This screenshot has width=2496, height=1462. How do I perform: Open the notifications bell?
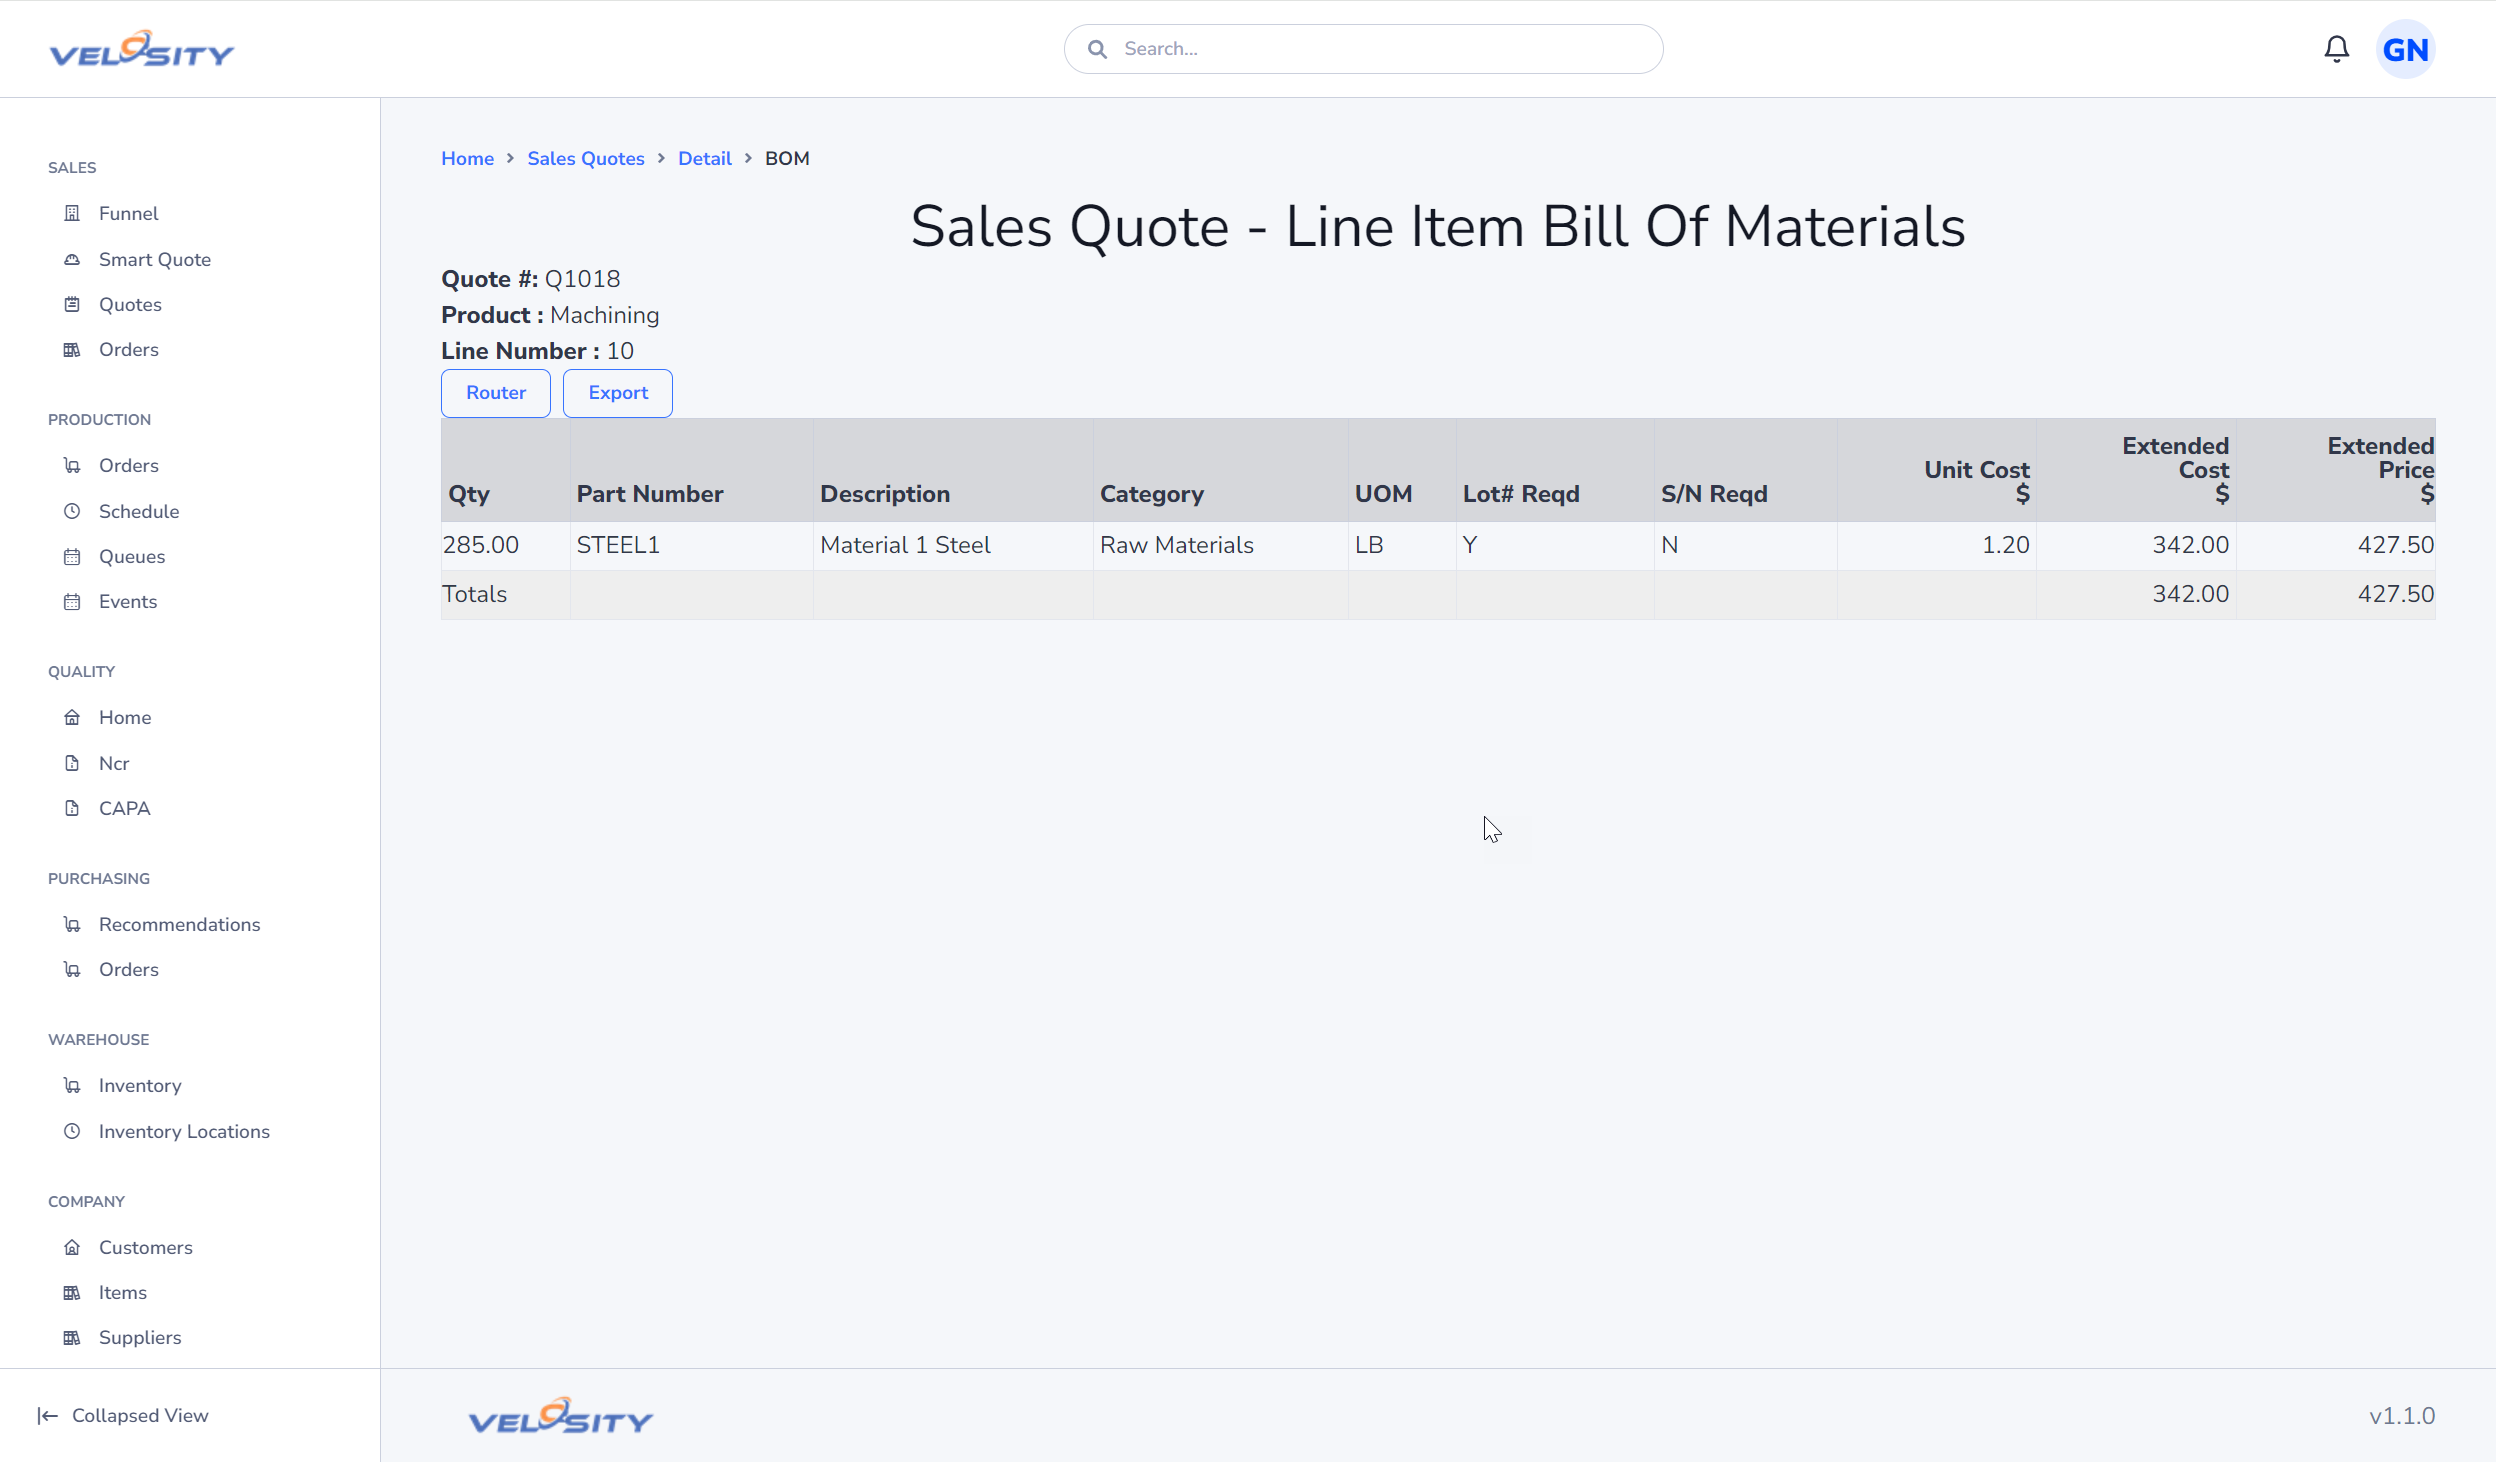coord(2336,49)
